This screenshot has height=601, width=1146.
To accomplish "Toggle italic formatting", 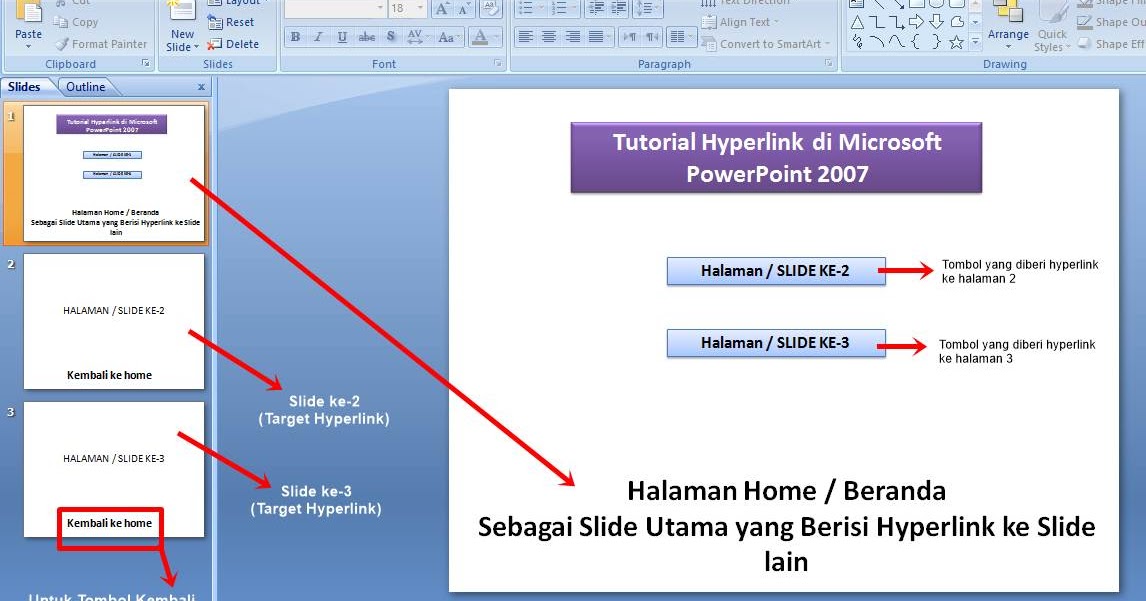I will [319, 37].
